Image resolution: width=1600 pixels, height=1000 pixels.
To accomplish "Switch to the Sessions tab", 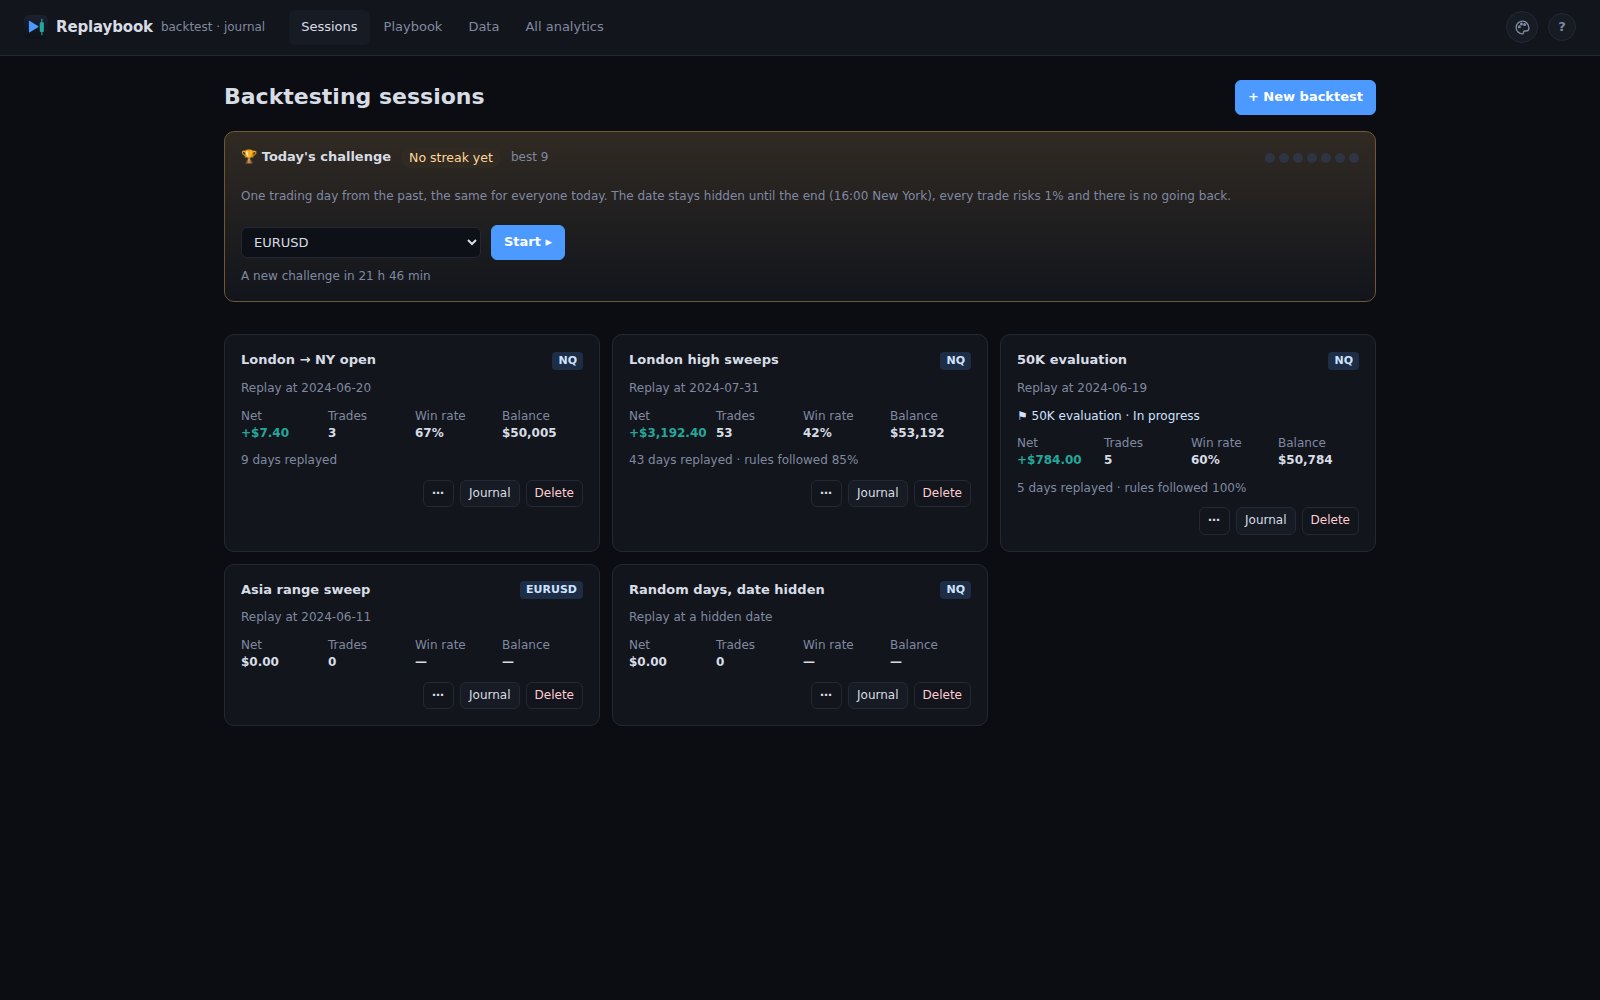I will pyautogui.click(x=329, y=27).
